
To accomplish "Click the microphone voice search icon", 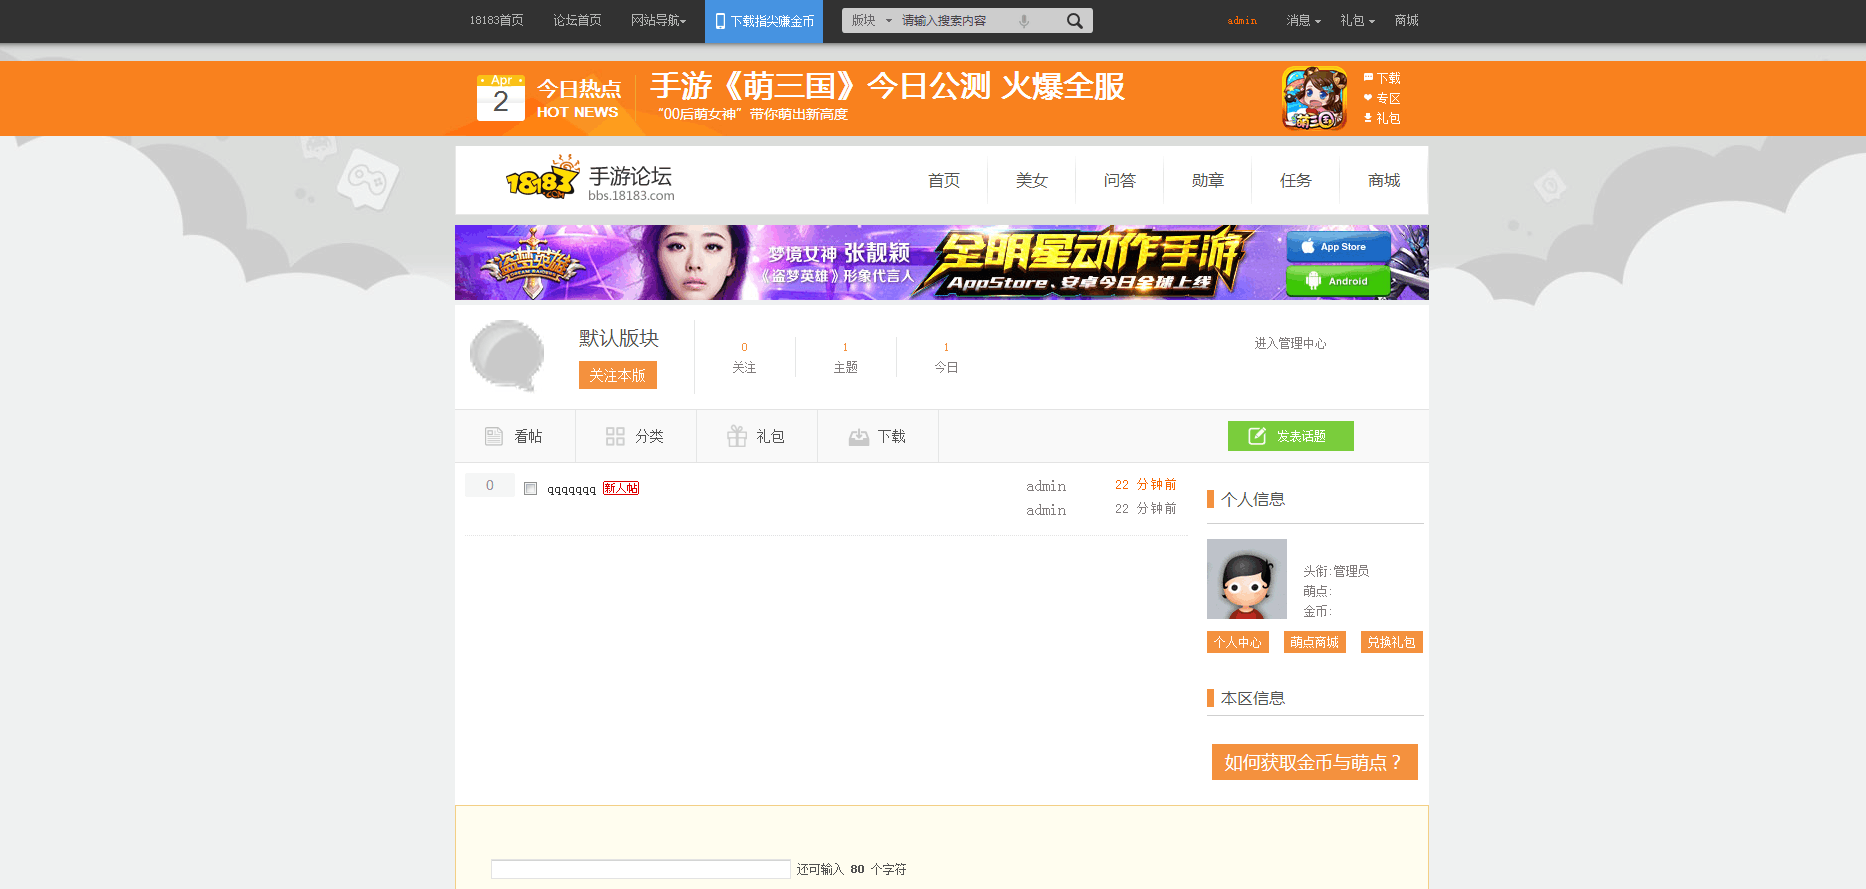I will pyautogui.click(x=1024, y=21).
